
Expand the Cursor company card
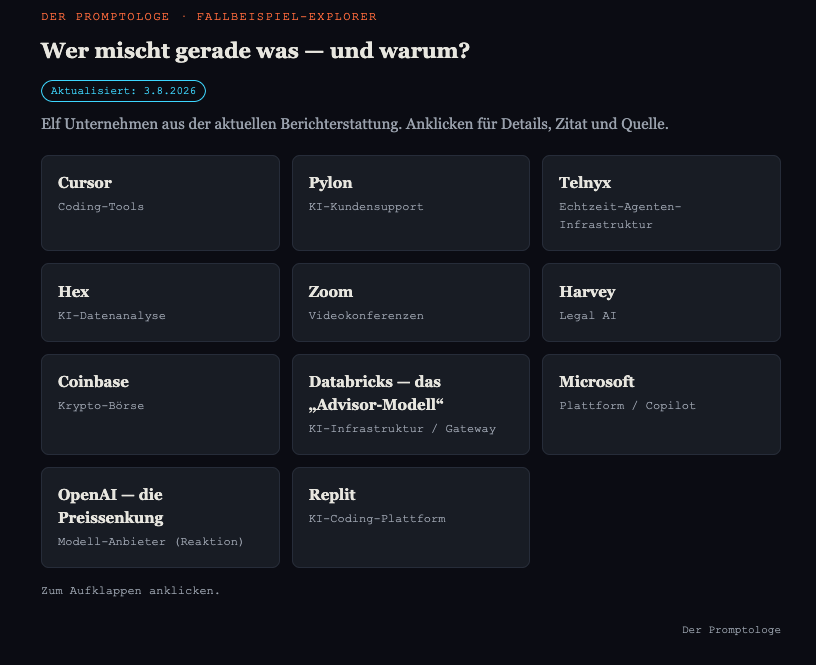160,203
